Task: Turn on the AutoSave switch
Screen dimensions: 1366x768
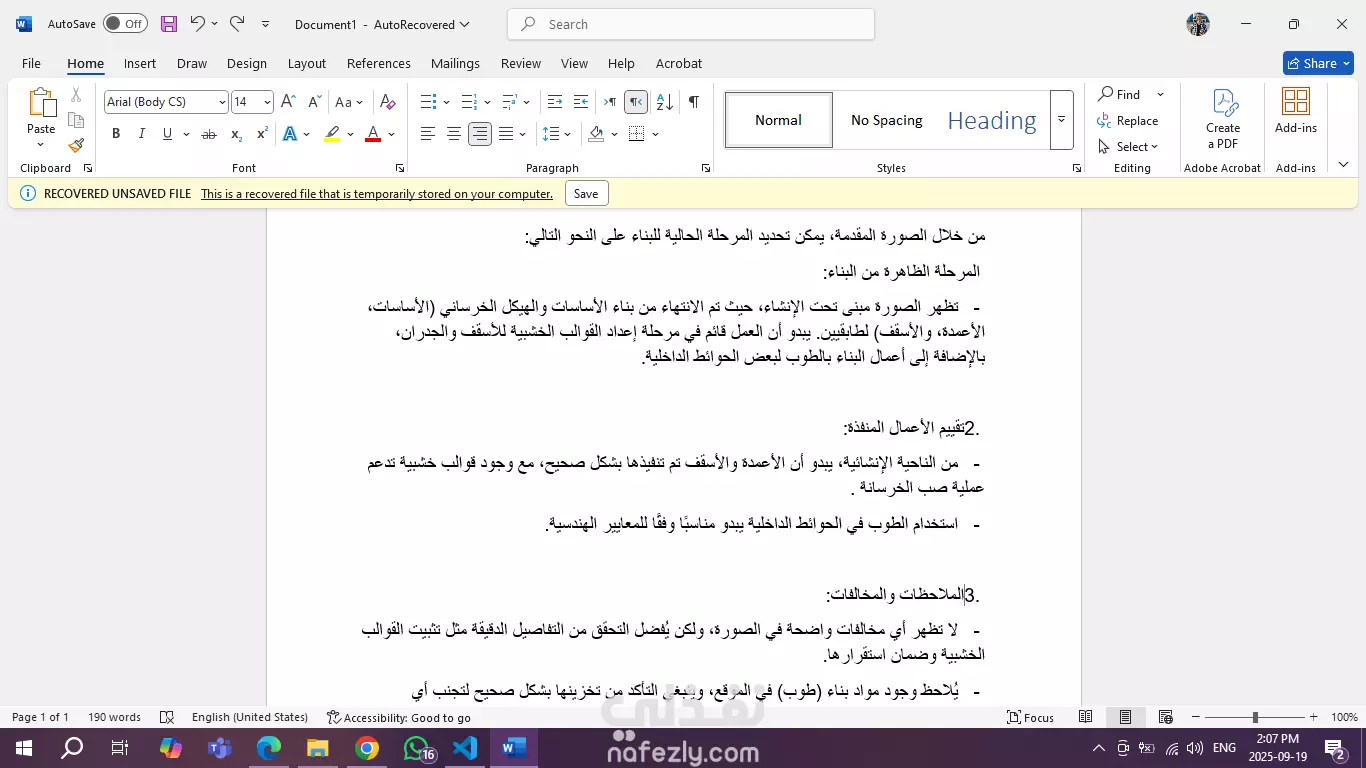Action: tap(125, 24)
